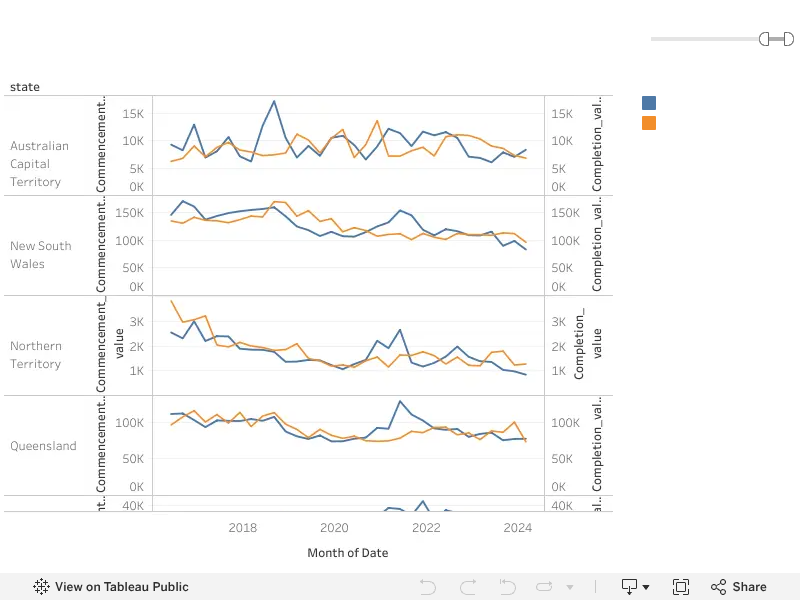Select the Queensland row label

click(x=43, y=446)
